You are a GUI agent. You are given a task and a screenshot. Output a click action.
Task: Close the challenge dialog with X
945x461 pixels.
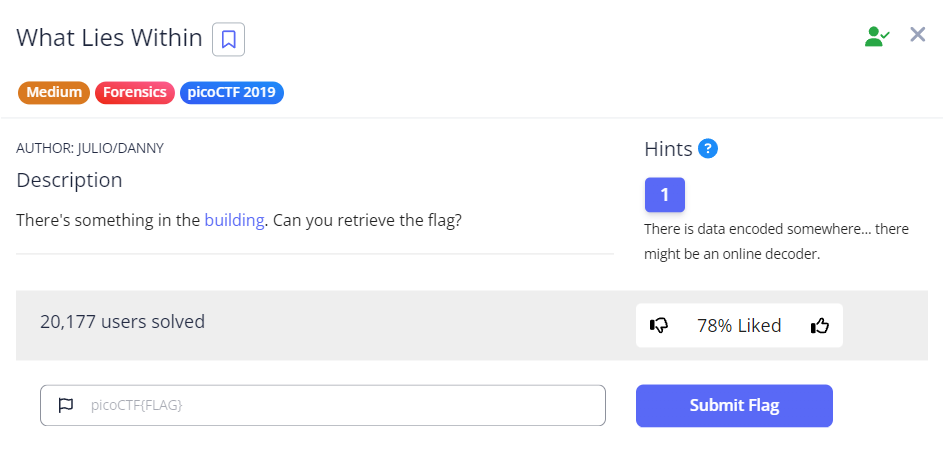click(918, 35)
